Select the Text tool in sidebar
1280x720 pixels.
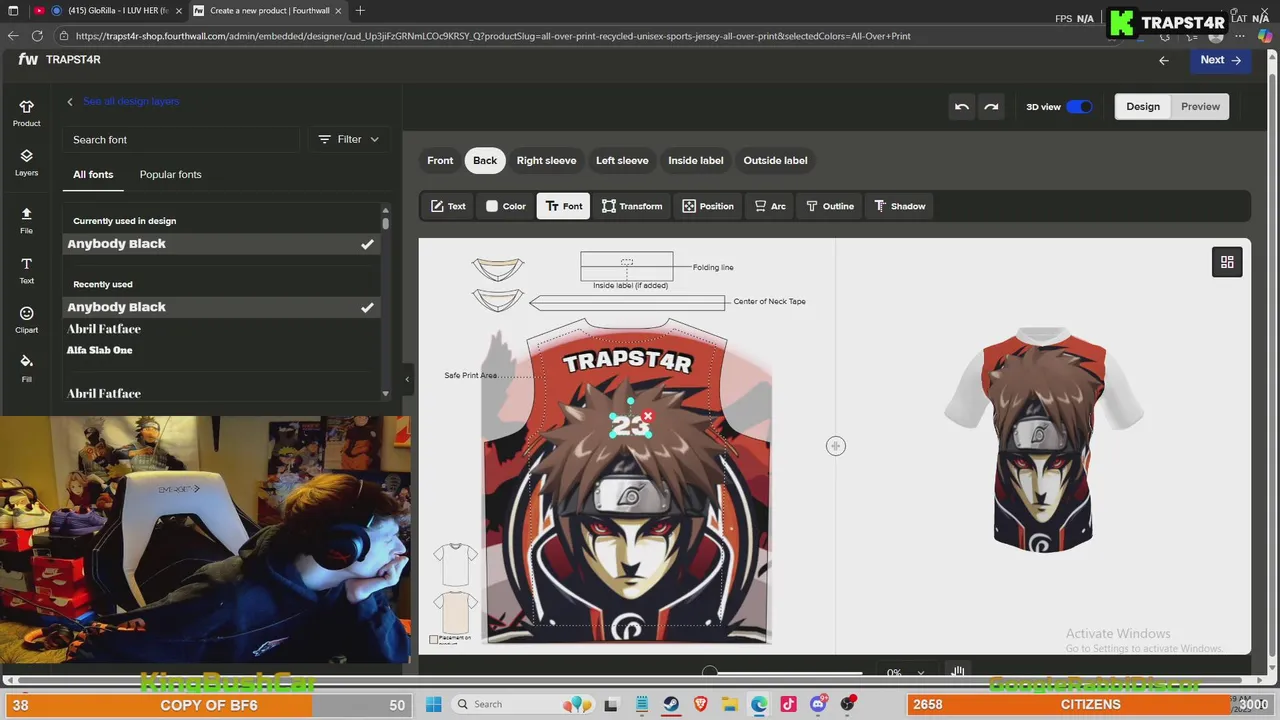click(27, 270)
